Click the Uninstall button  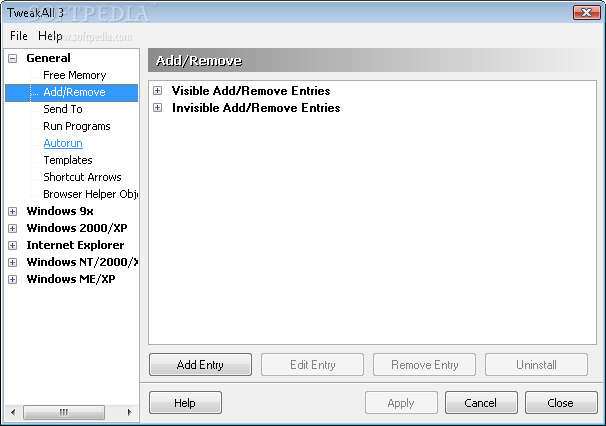point(536,365)
